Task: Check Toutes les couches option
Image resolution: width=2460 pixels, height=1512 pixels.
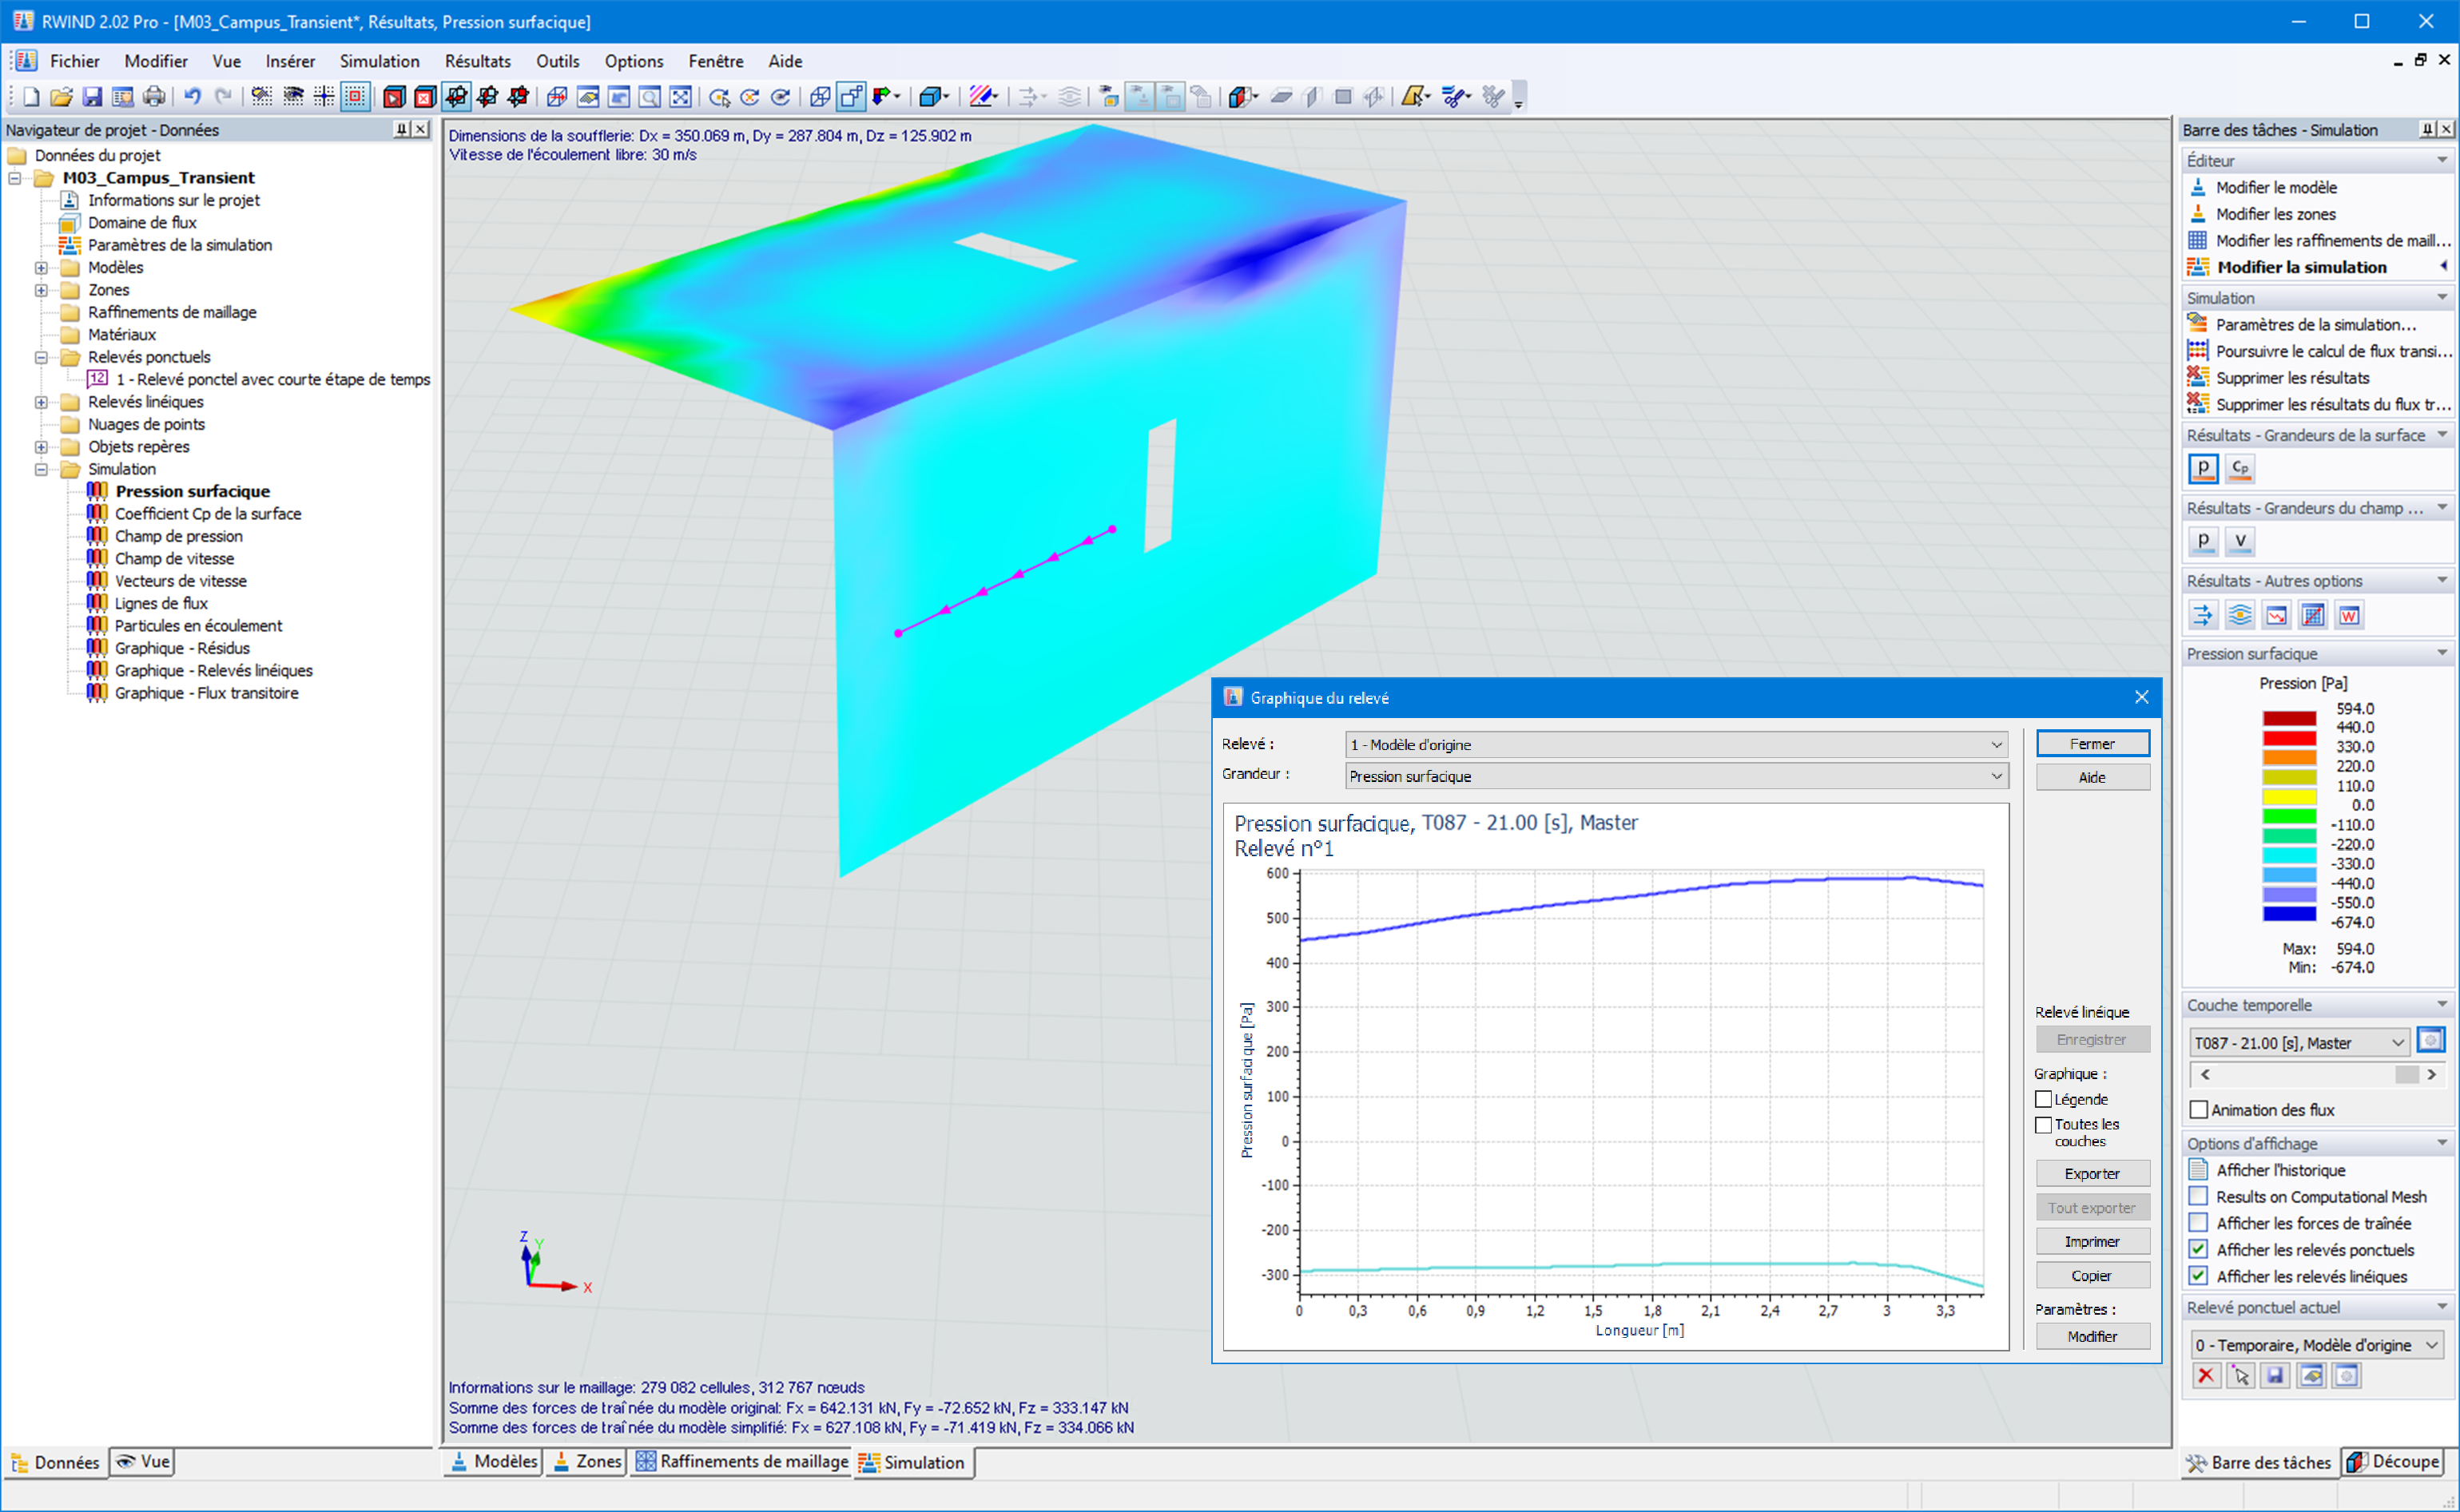Action: (2044, 1125)
